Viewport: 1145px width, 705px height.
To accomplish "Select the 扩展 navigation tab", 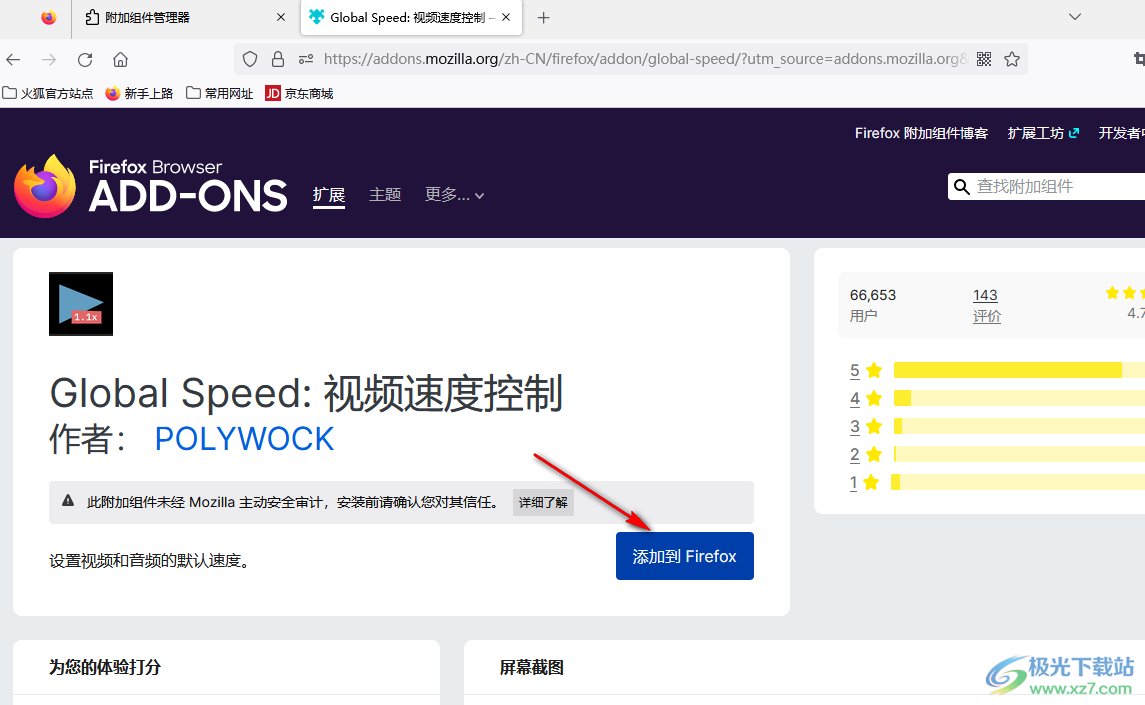I will coord(329,195).
